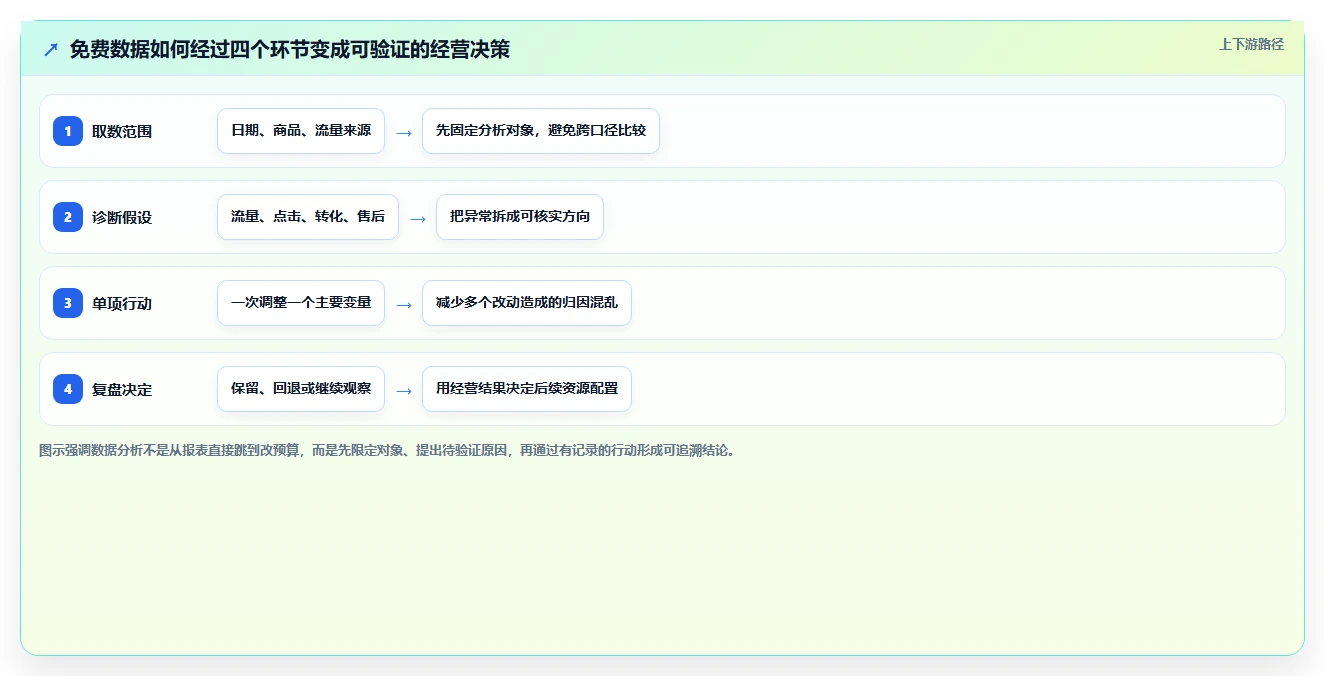
Task: Click step number 1 badge
Action: 68,131
